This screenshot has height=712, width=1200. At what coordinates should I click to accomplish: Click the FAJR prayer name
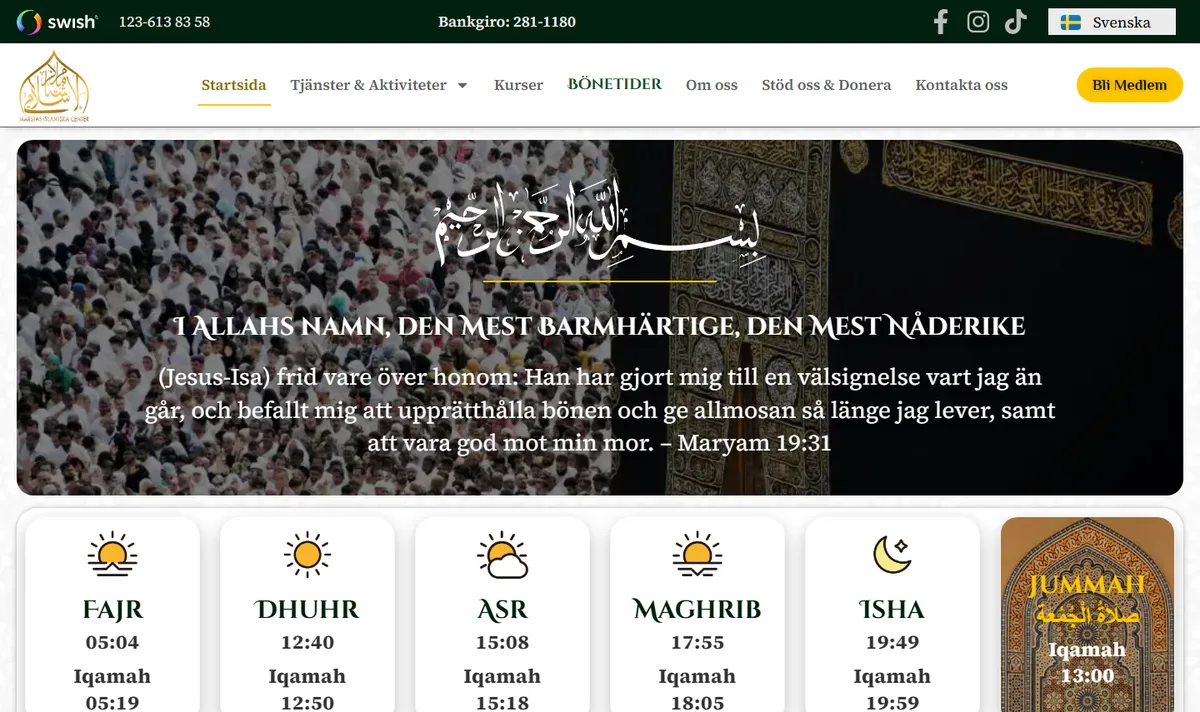[112, 609]
